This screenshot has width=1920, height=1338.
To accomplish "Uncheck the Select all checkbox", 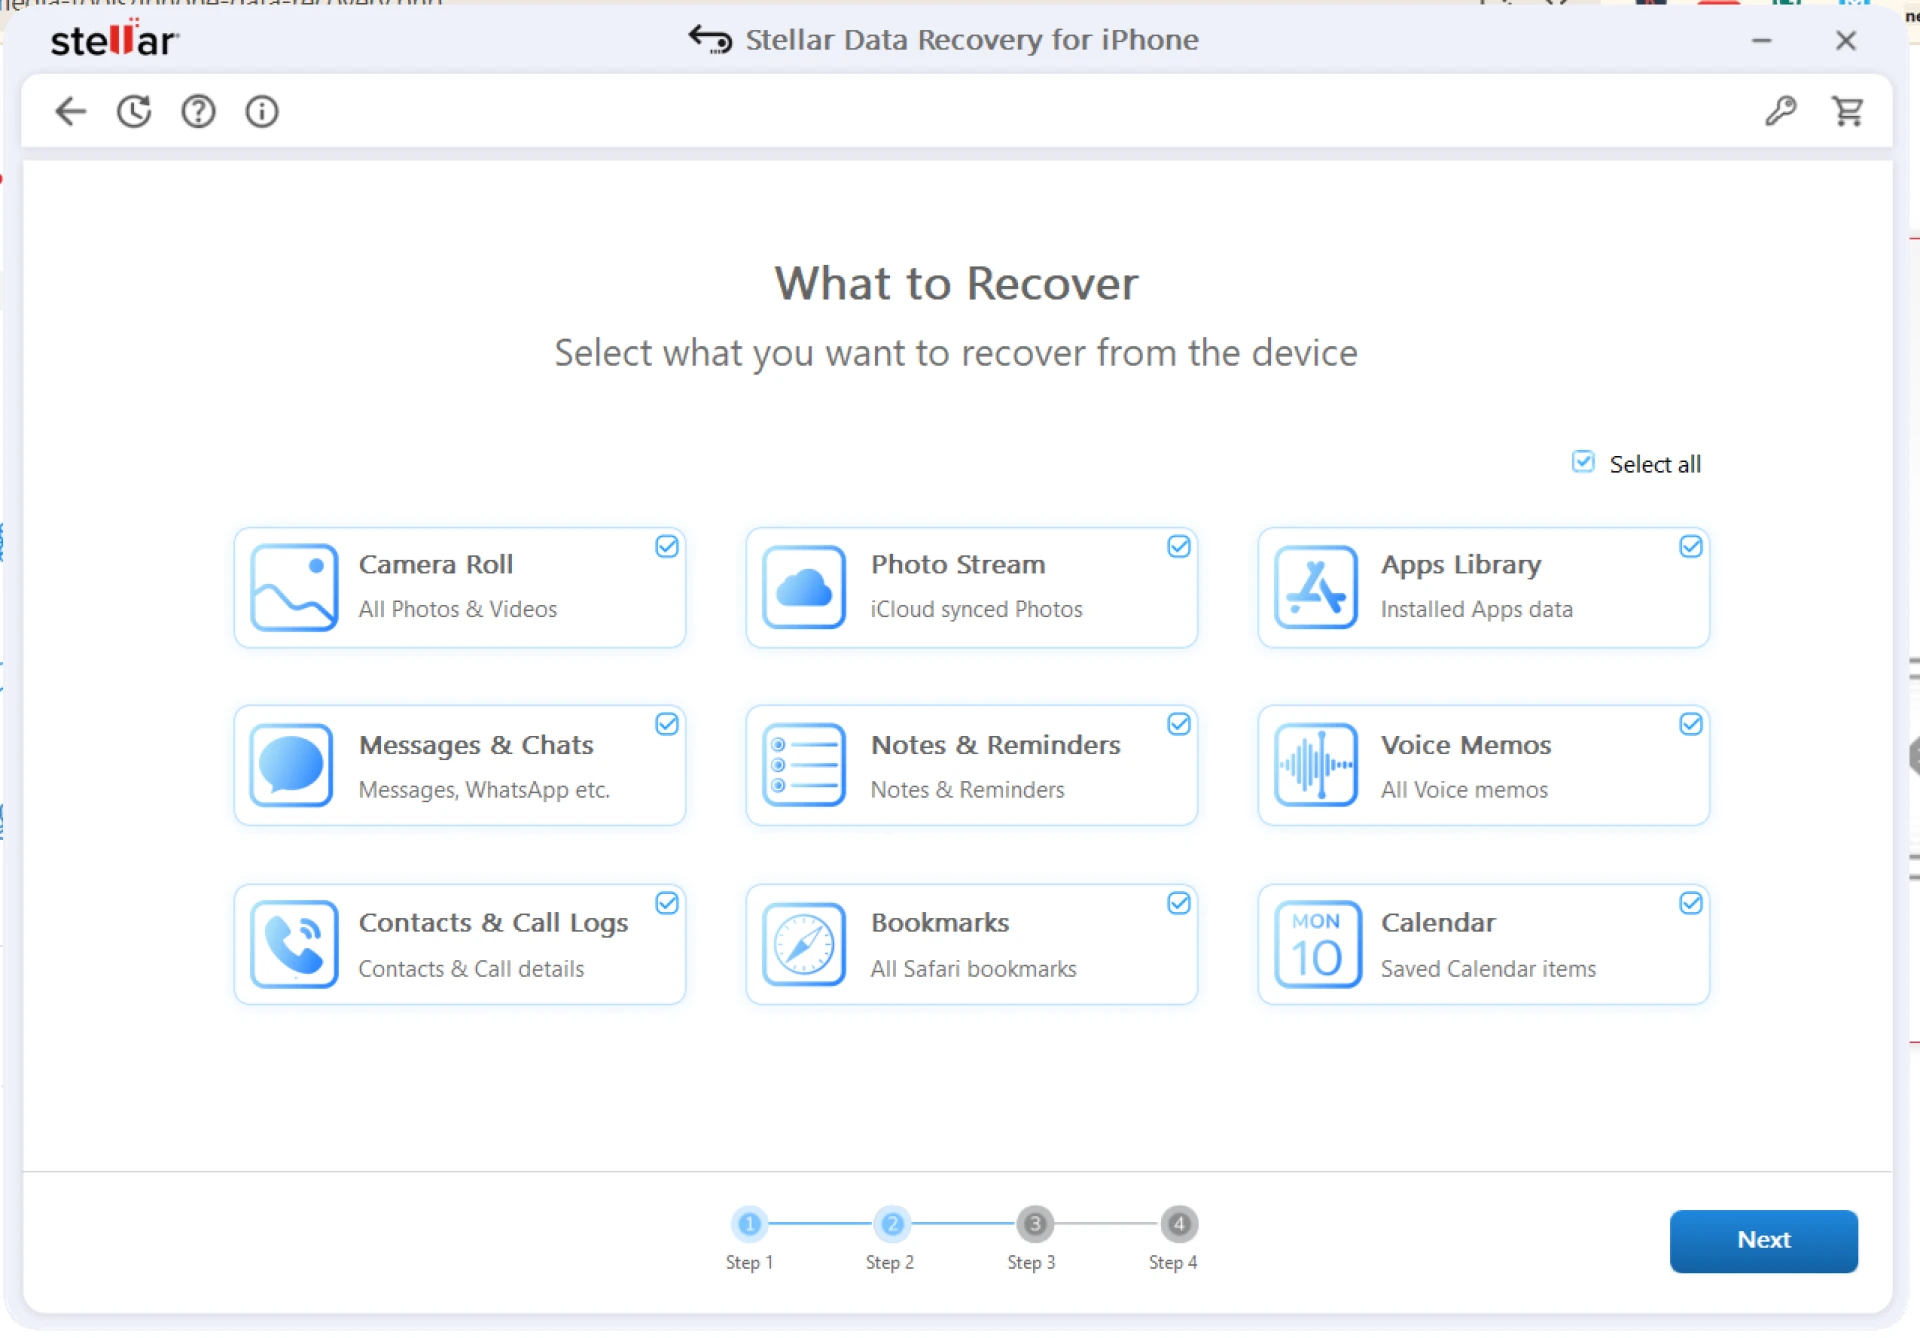I will (x=1583, y=462).
